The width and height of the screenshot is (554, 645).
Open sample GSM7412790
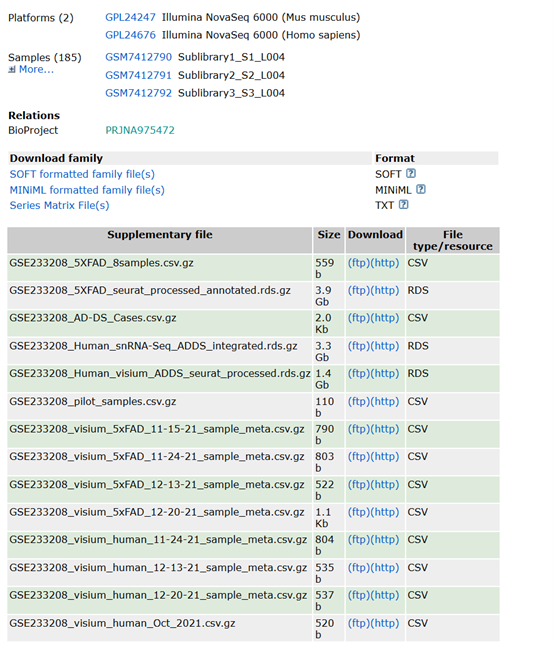tap(138, 57)
